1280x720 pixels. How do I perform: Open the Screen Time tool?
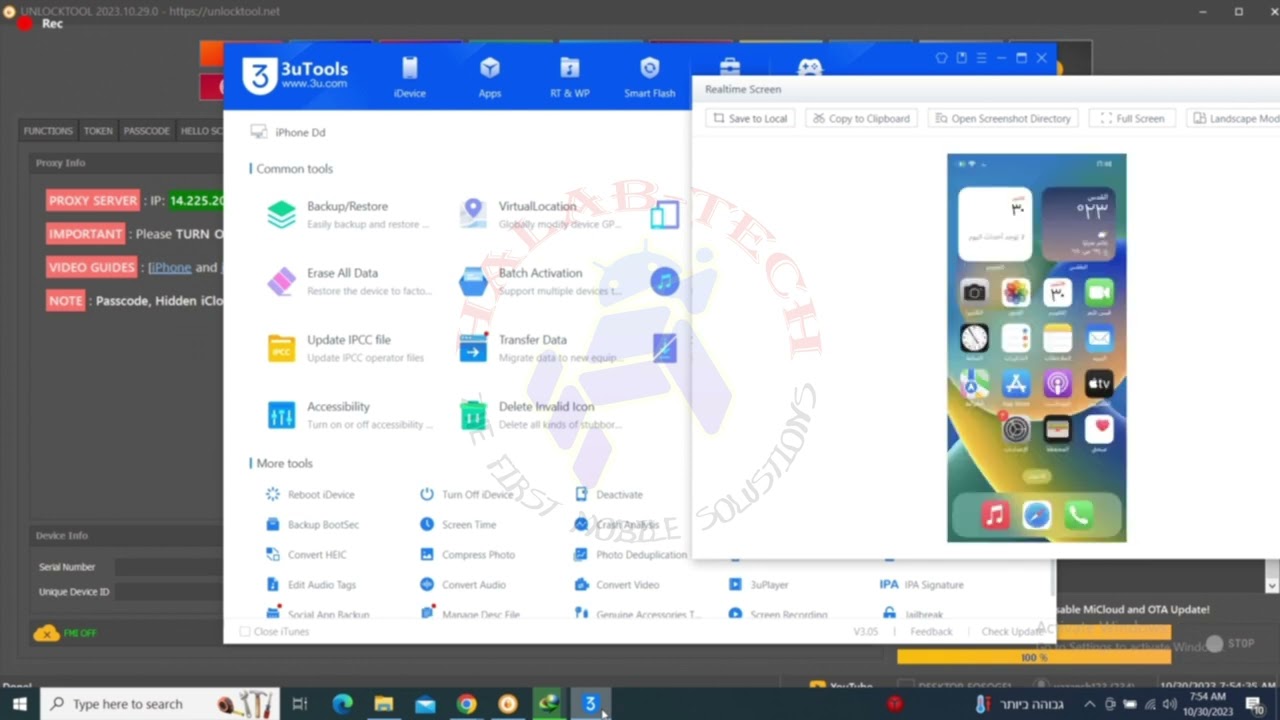click(x=458, y=524)
